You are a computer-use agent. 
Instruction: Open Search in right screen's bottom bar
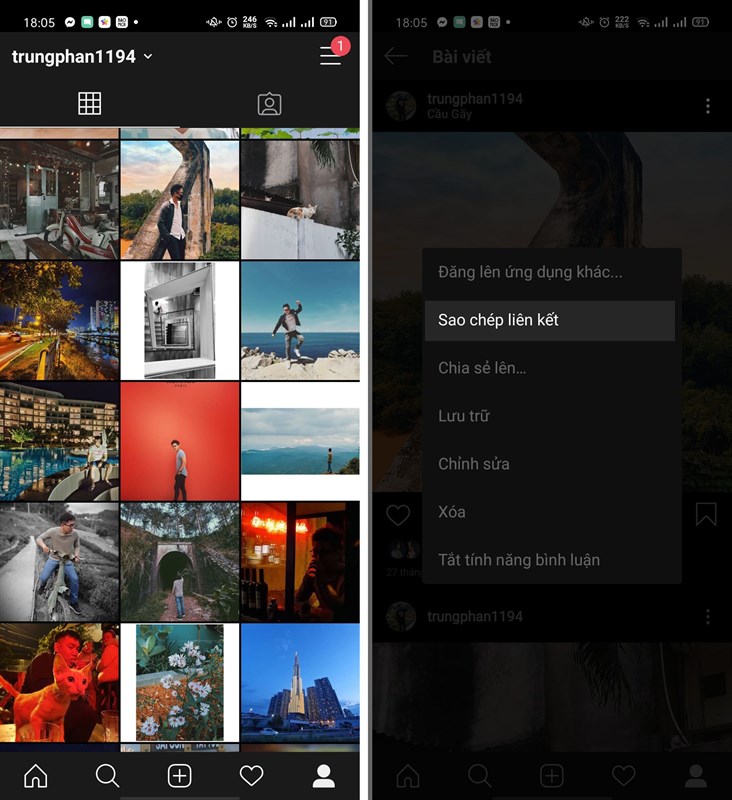[x=479, y=776]
